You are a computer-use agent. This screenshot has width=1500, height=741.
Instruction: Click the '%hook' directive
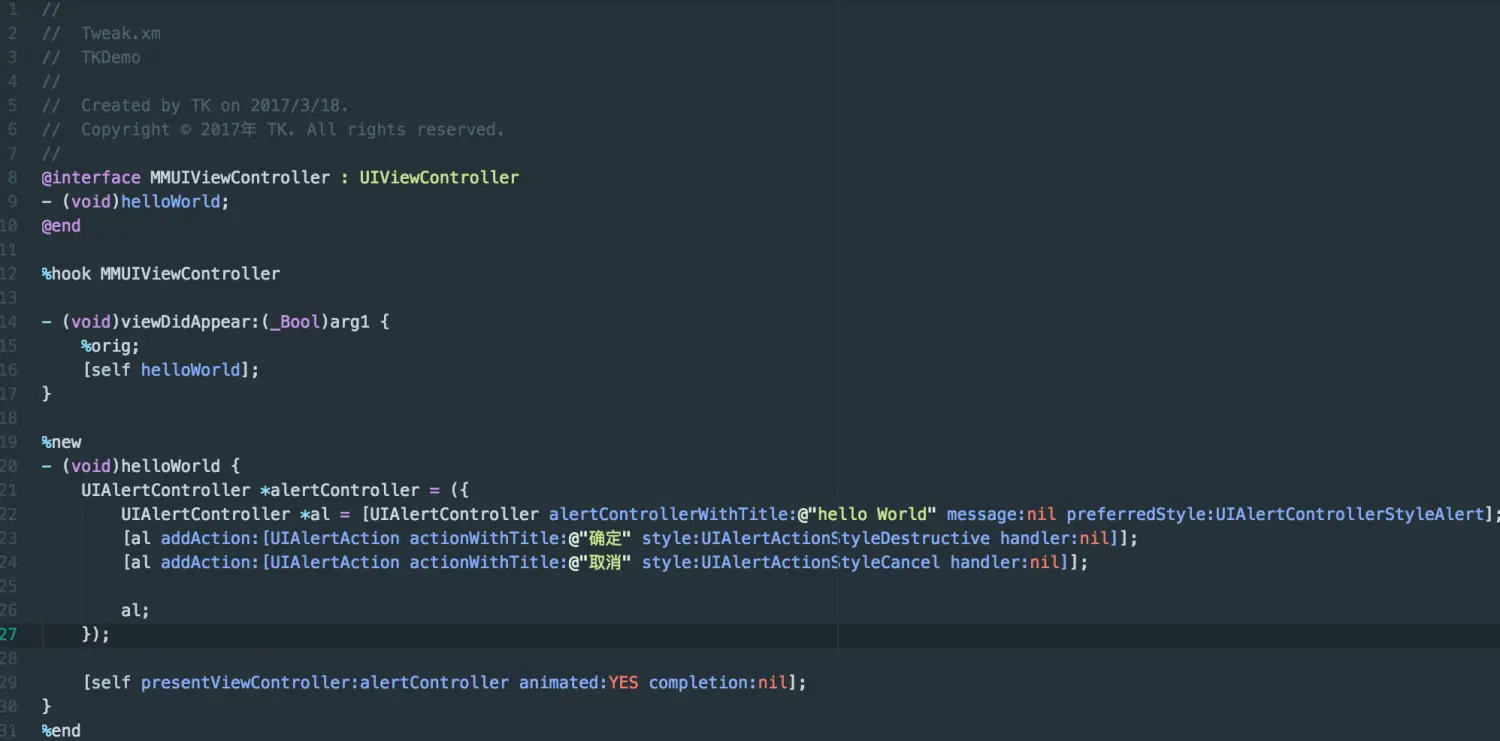[66, 273]
